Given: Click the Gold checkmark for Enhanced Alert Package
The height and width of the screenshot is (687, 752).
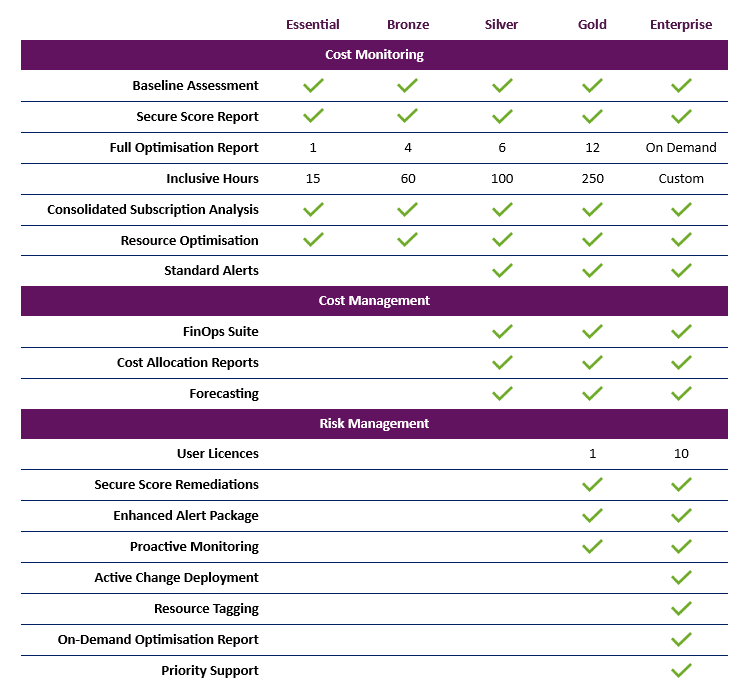Looking at the screenshot, I should tap(592, 516).
